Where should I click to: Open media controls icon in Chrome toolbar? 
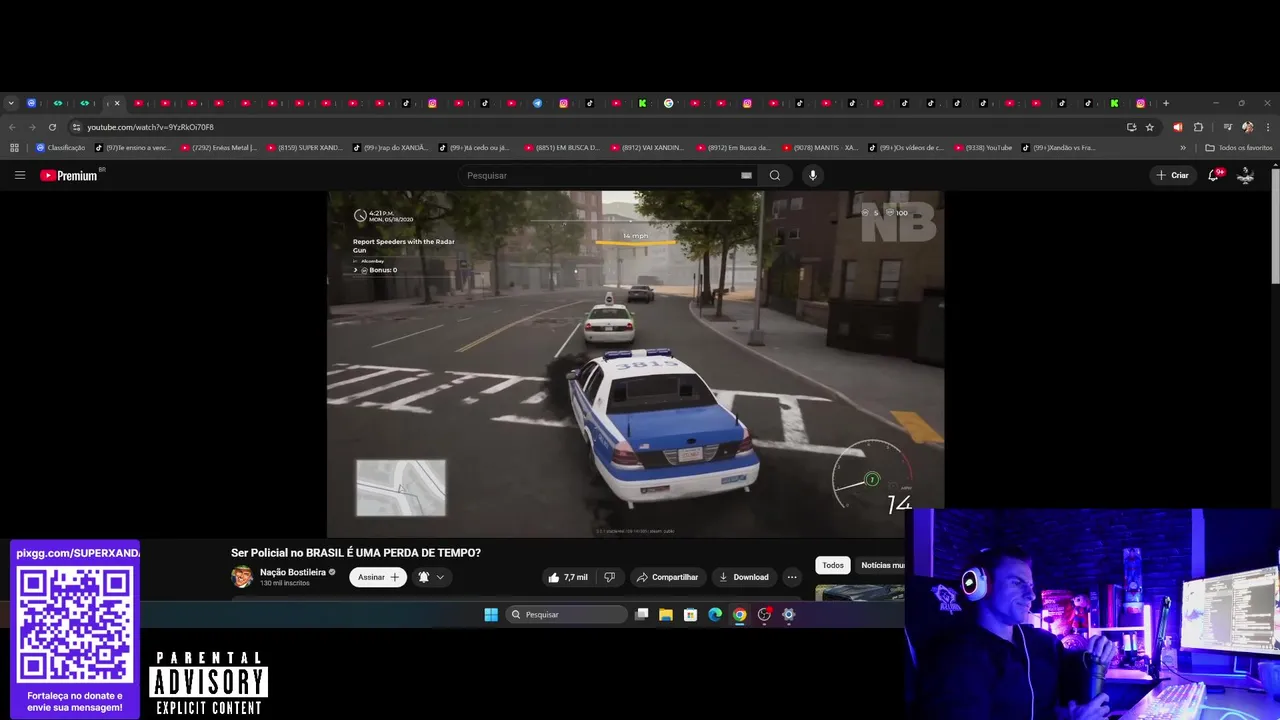pyautogui.click(x=1227, y=127)
